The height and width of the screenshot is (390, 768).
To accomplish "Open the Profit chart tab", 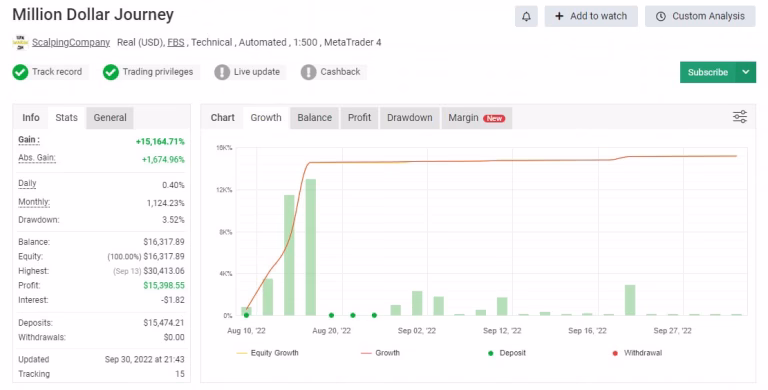I will click(360, 118).
